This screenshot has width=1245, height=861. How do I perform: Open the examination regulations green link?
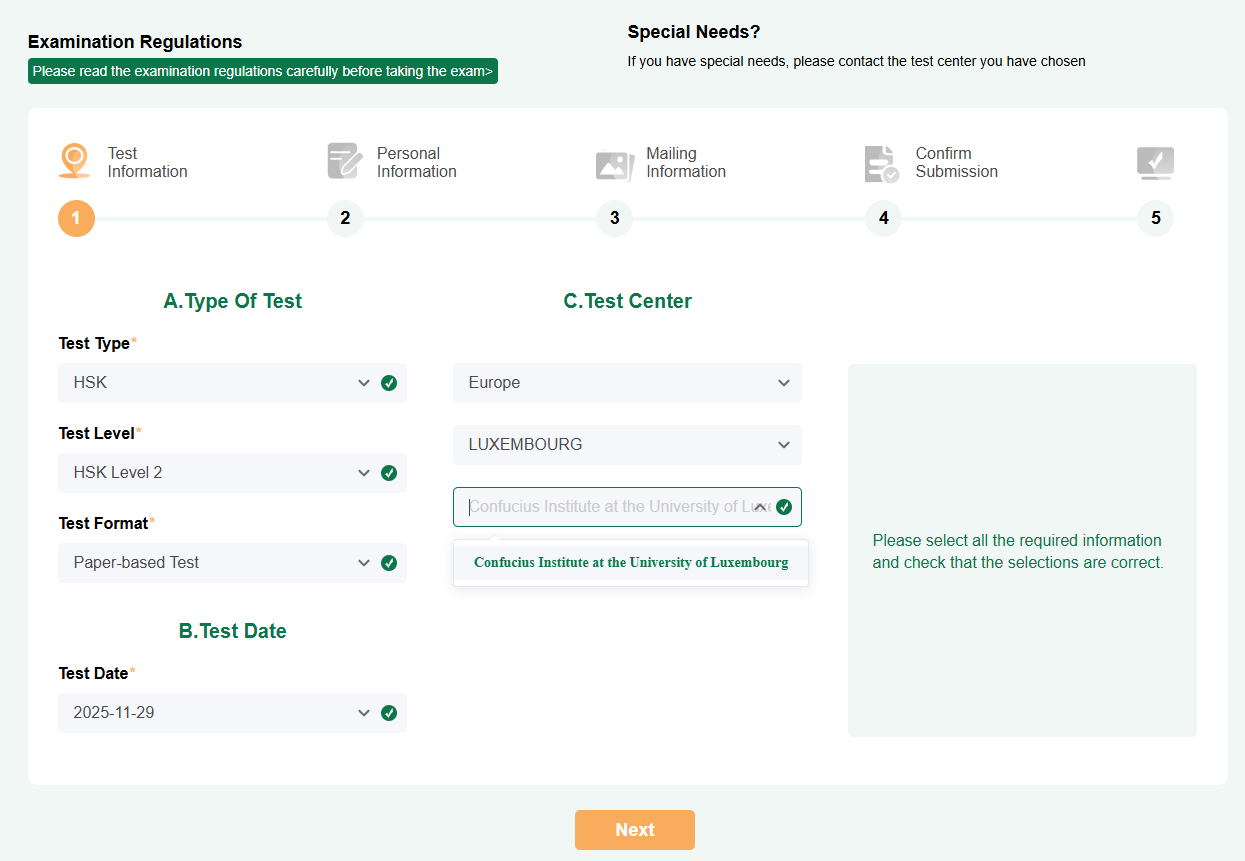262,71
